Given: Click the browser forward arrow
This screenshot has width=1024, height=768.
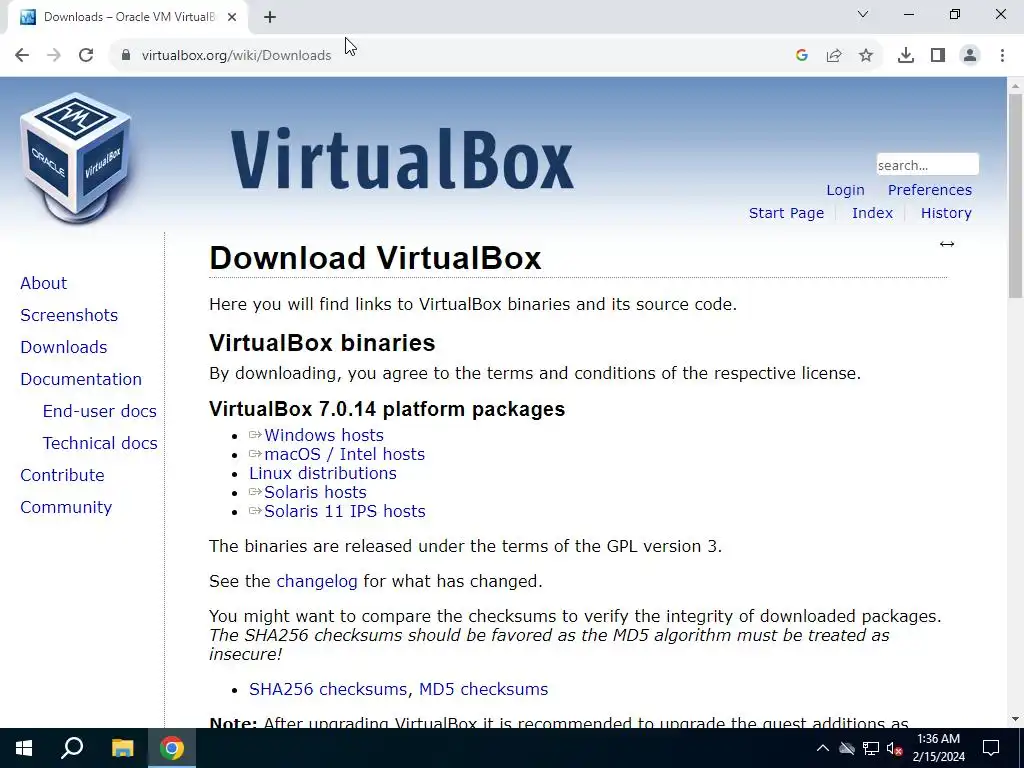Looking at the screenshot, I should (54, 56).
